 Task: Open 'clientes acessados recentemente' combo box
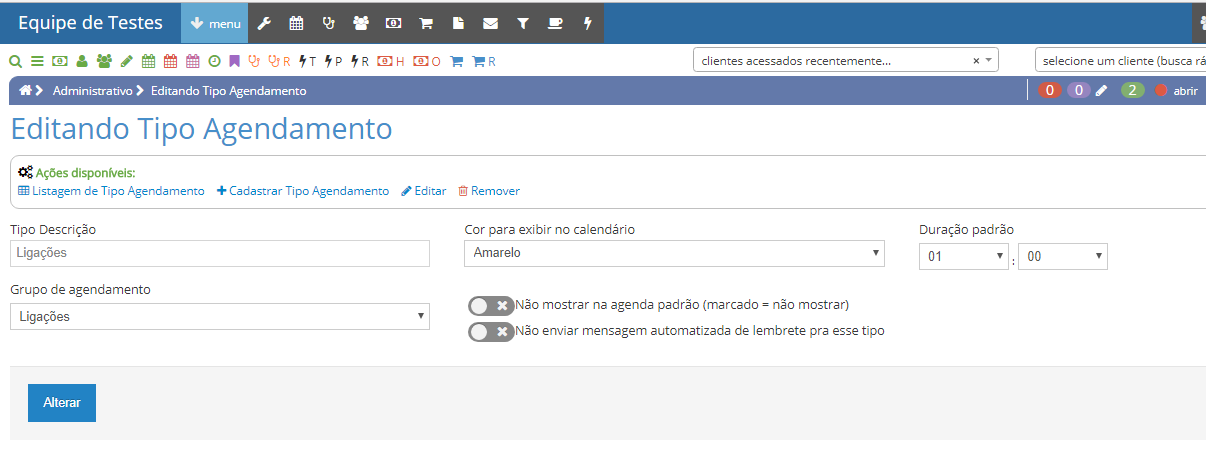tap(845, 61)
